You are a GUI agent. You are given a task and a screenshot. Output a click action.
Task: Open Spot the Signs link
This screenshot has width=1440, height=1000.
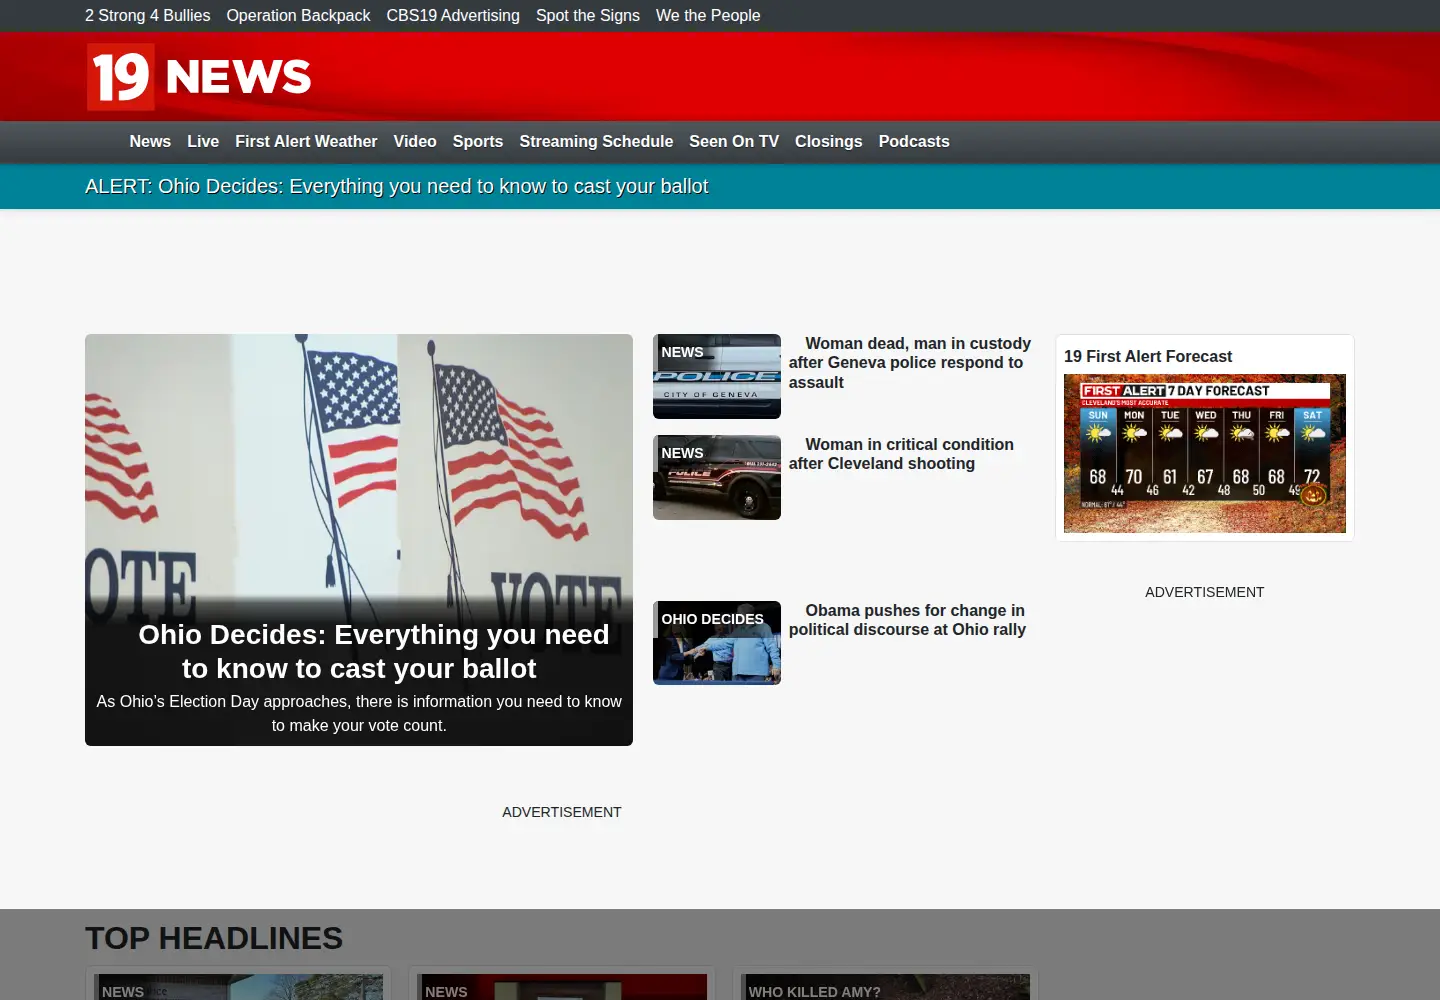588,16
